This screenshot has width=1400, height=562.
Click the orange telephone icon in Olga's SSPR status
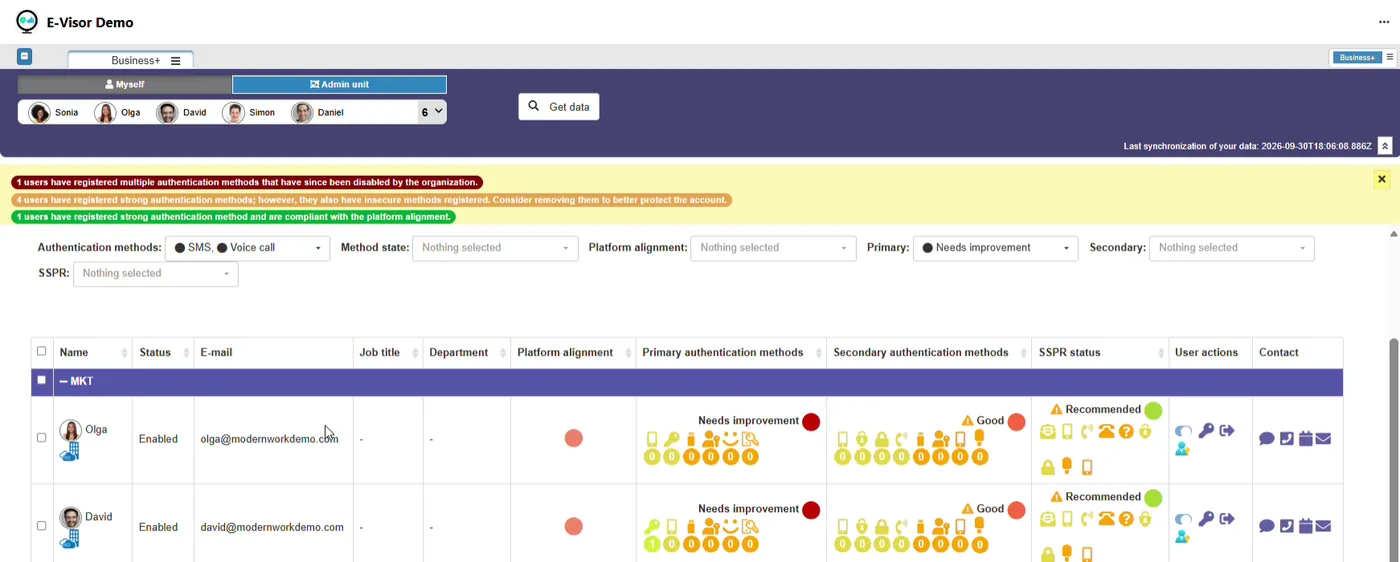[1106, 432]
